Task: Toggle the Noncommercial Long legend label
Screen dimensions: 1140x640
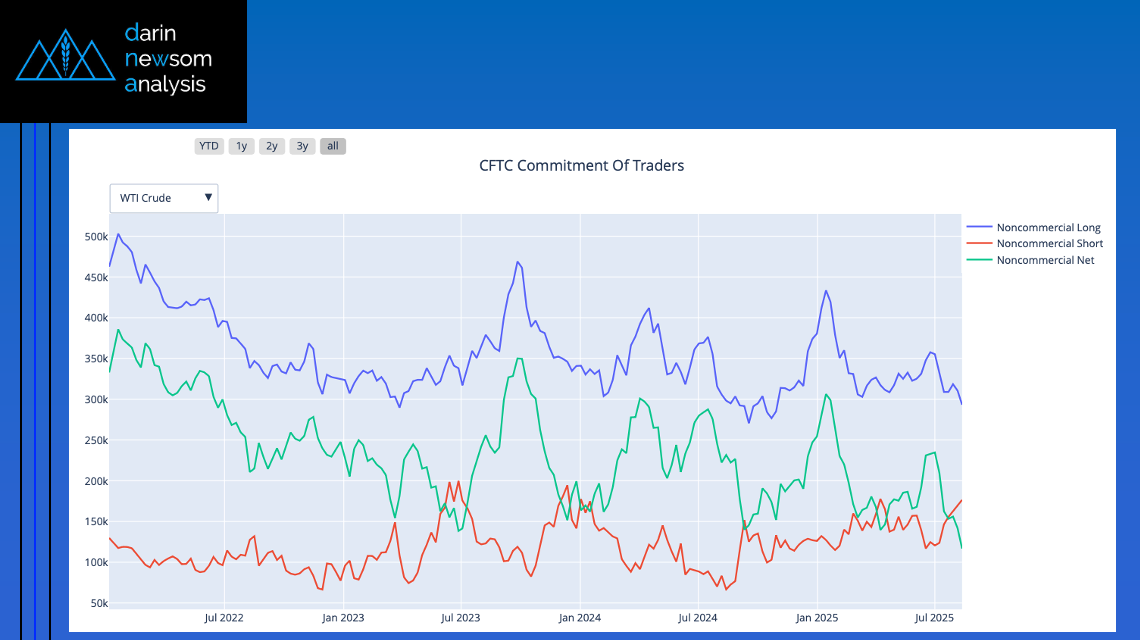Action: [1048, 228]
